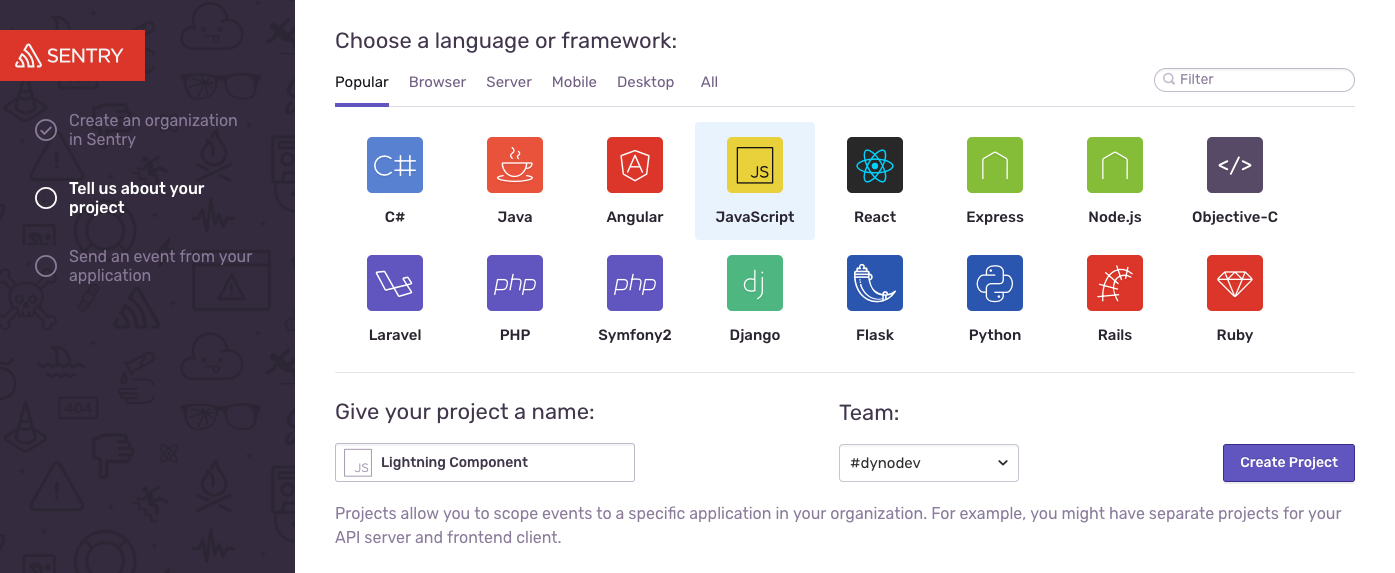Click the JavaScript label text
The height and width of the screenshot is (573, 1395).
pyautogui.click(x=755, y=217)
